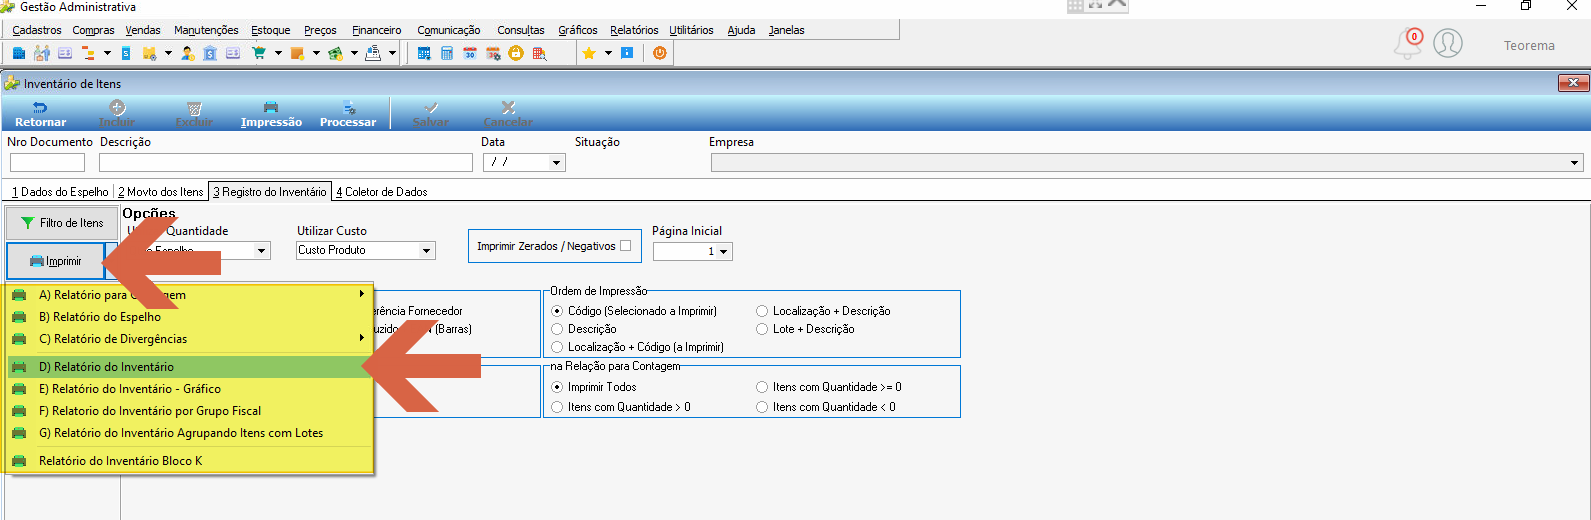1591x520 pixels.
Task: Open the Data date picker dropdown
Action: click(557, 162)
